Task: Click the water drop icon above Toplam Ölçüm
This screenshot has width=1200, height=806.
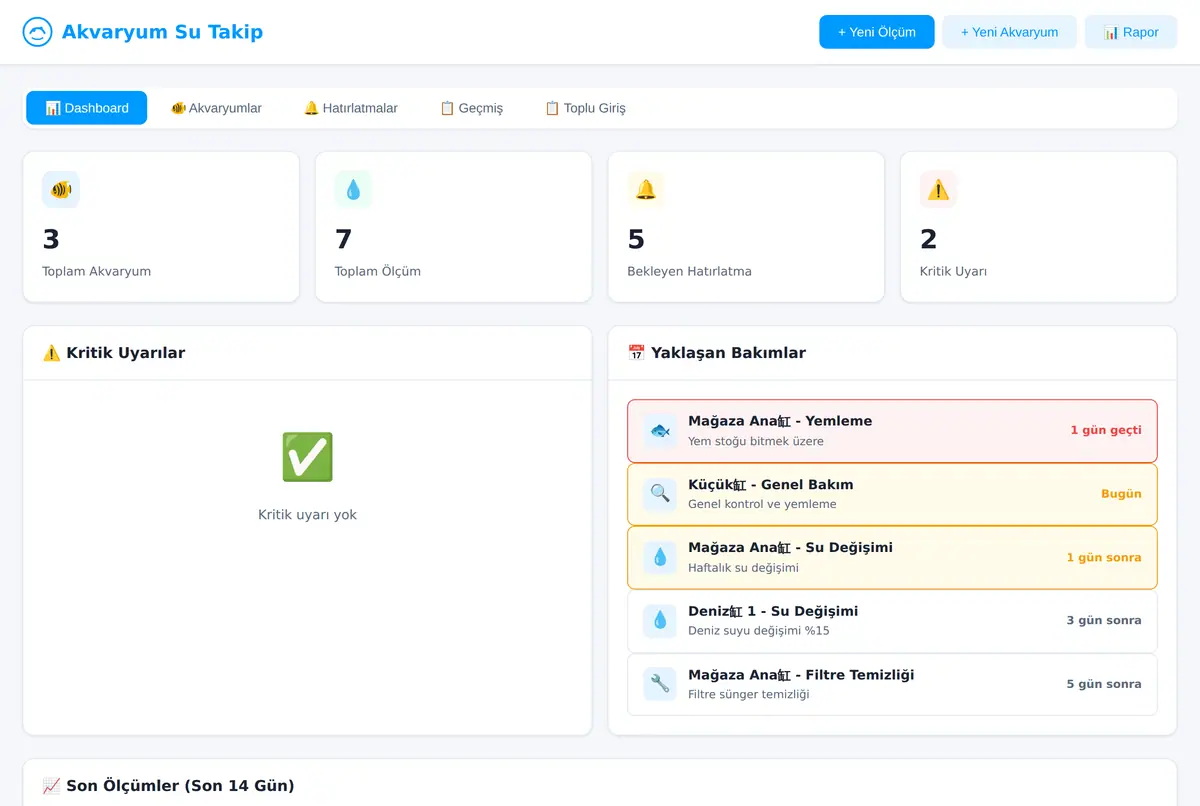Action: [353, 189]
